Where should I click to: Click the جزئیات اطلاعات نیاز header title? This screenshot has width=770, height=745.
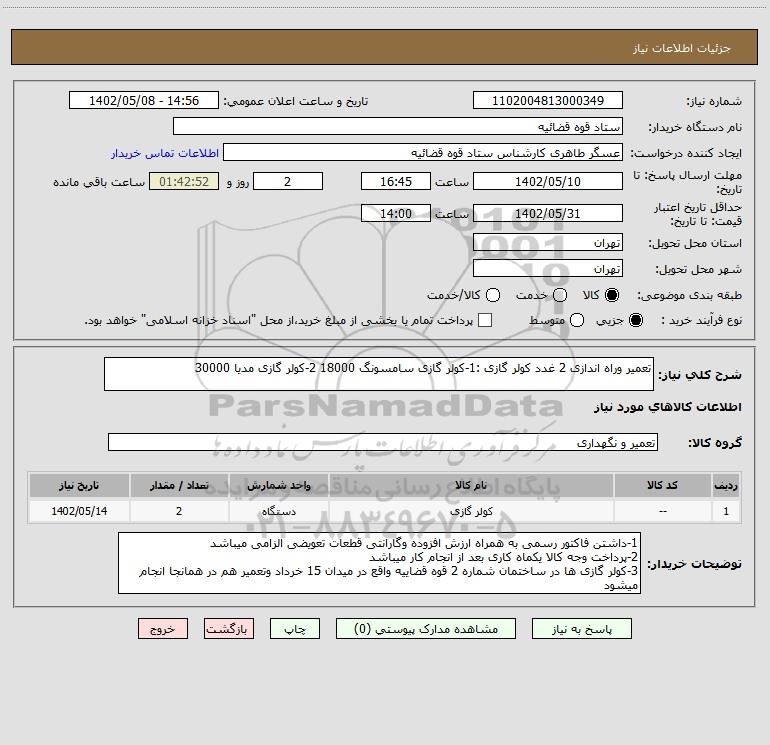point(681,48)
